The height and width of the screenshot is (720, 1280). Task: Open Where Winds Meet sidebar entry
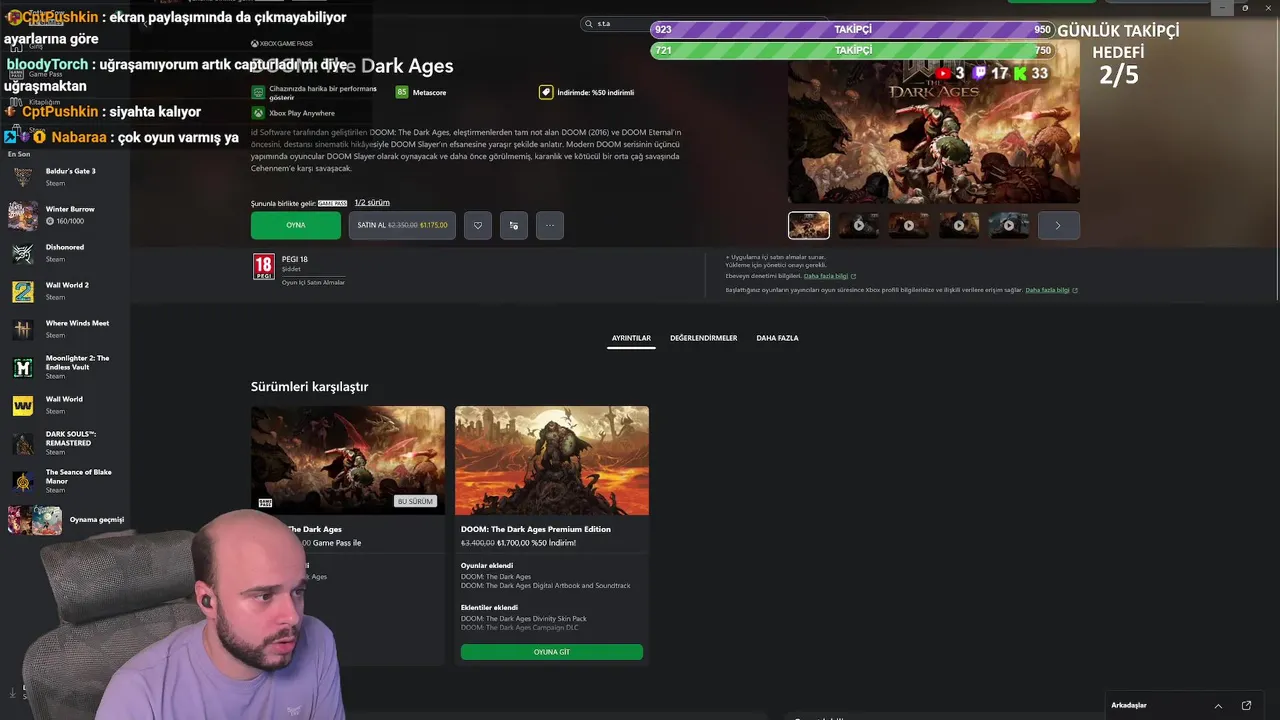[x=65, y=329]
